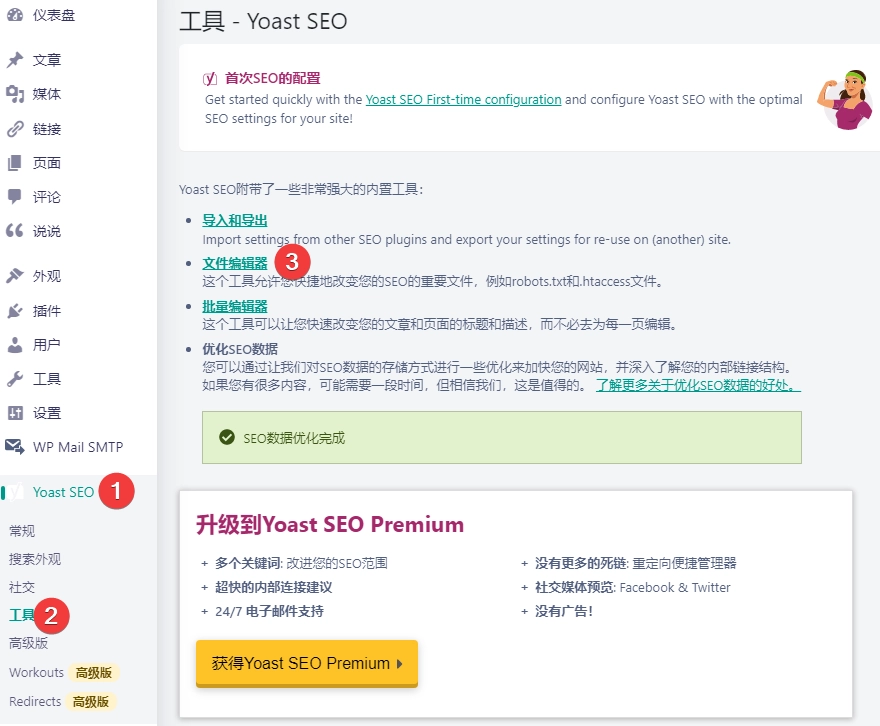
Task: Click the settings sliders icon beside 设置
Action: [x=15, y=413]
